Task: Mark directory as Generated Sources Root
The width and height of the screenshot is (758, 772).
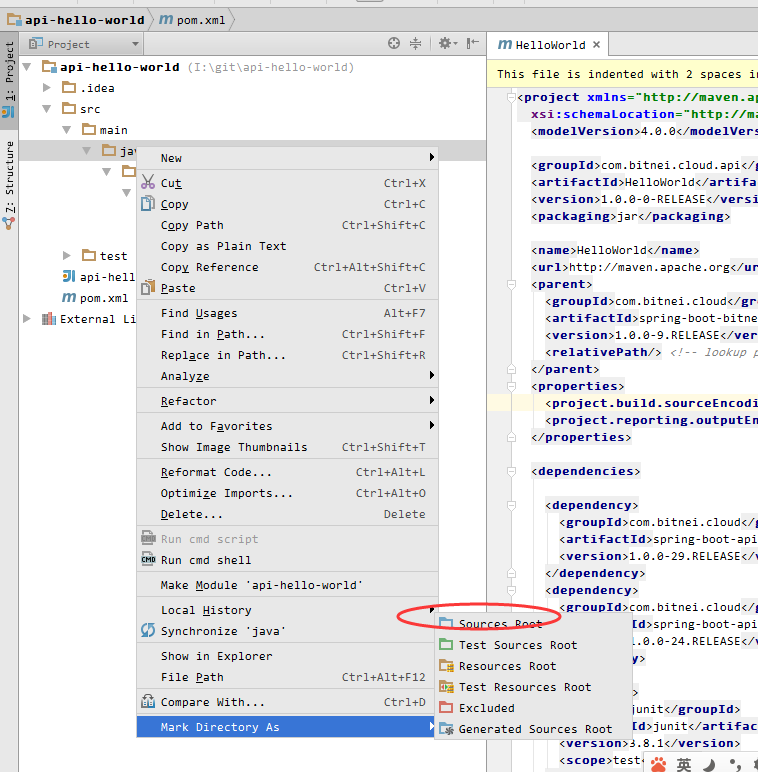Action: click(x=534, y=729)
